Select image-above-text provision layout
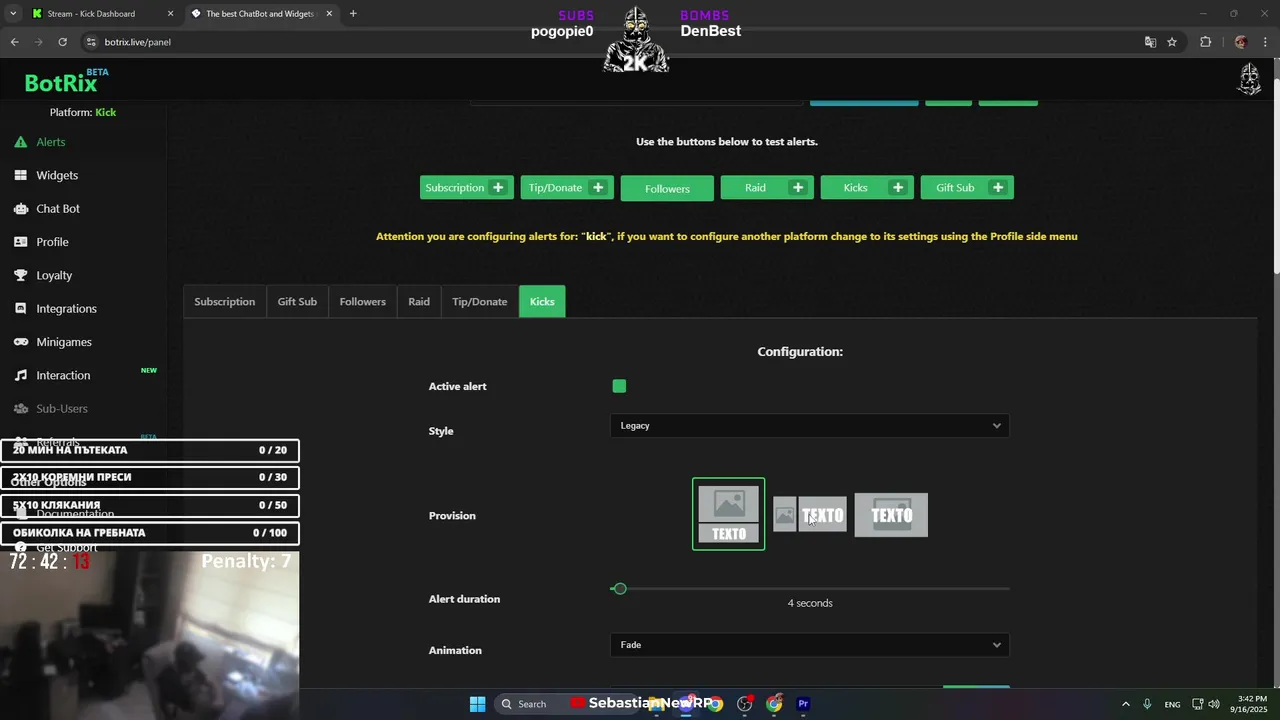The image size is (1280, 720). (x=729, y=514)
